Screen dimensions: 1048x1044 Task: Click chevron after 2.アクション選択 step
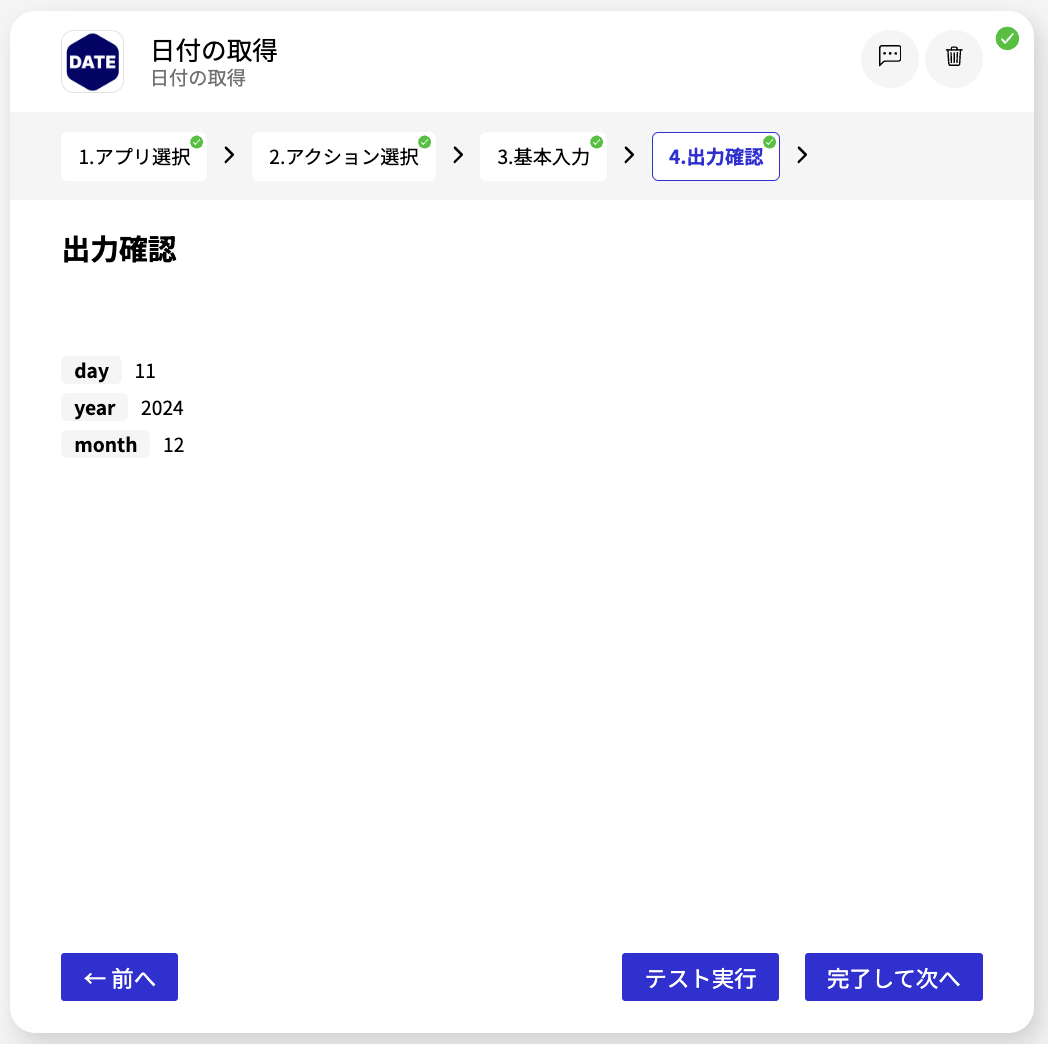click(x=458, y=155)
